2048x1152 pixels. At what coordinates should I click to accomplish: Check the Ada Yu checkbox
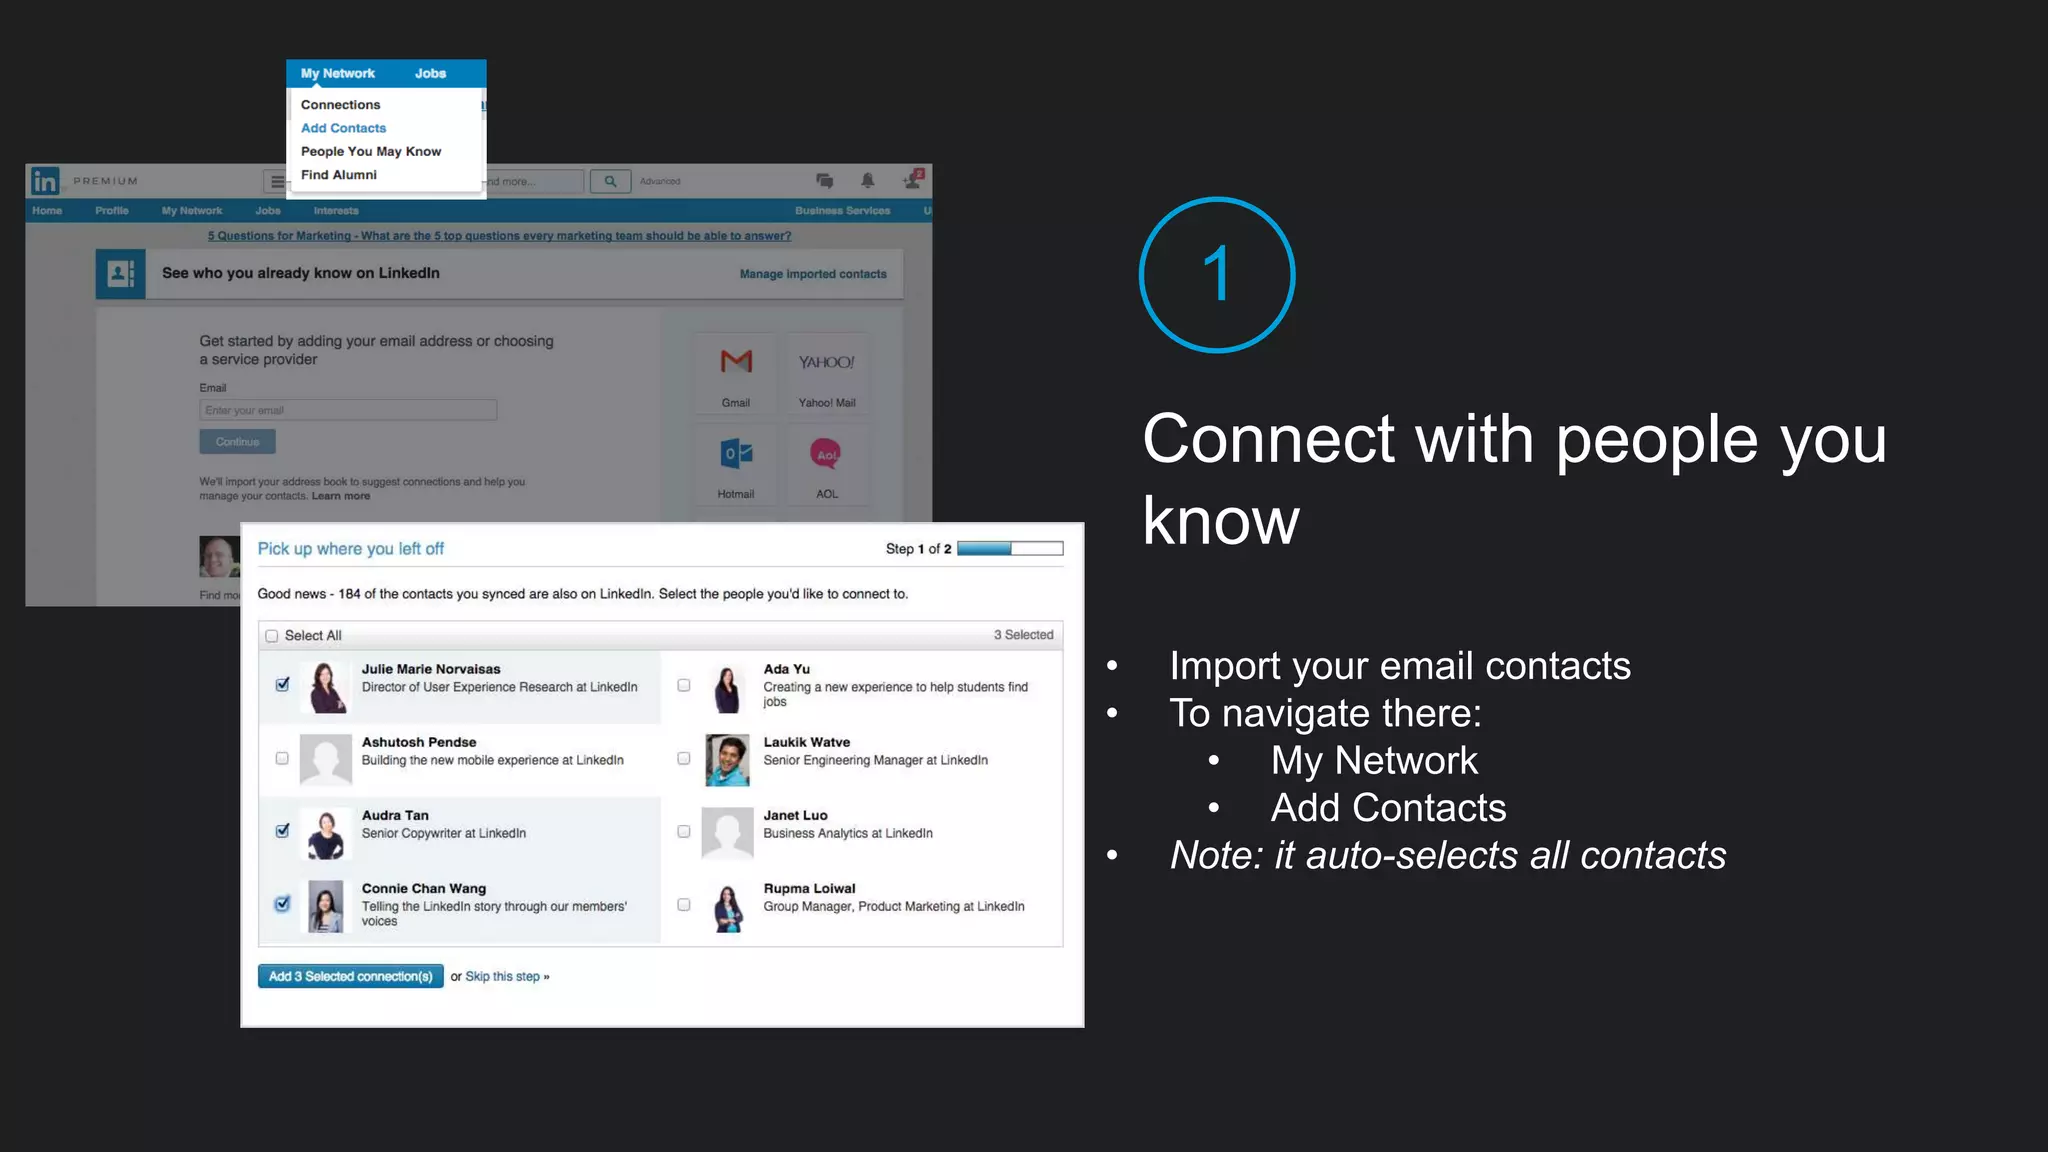click(x=684, y=685)
